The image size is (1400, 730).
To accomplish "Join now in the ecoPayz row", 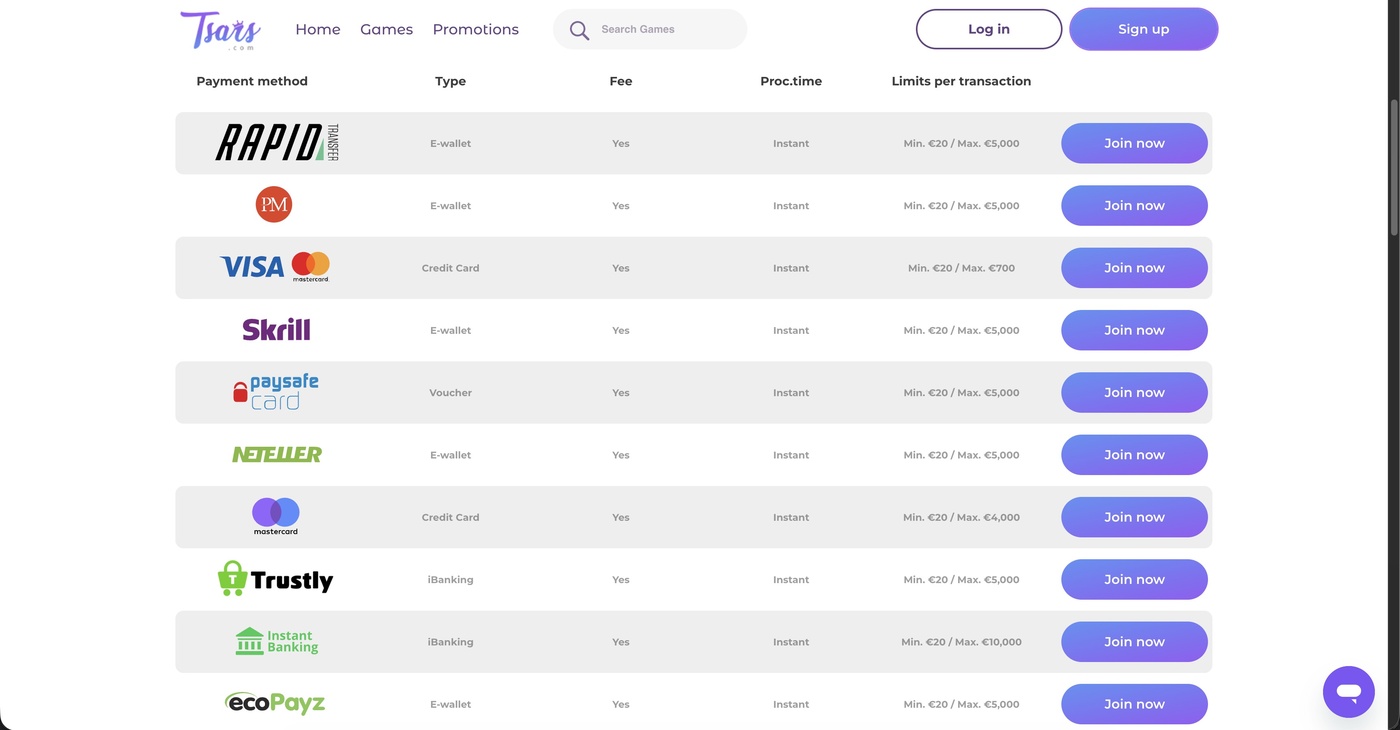I will [x=1134, y=704].
